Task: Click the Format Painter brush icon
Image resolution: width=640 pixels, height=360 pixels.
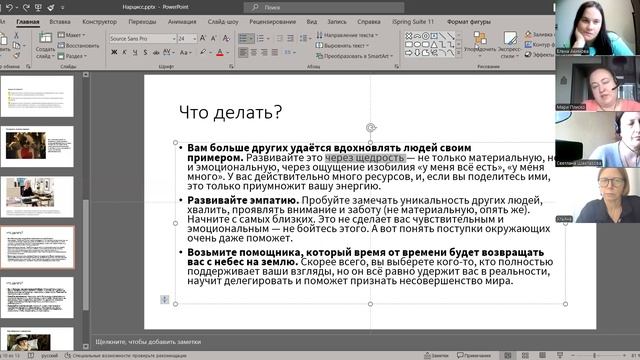Action: (x=16, y=55)
